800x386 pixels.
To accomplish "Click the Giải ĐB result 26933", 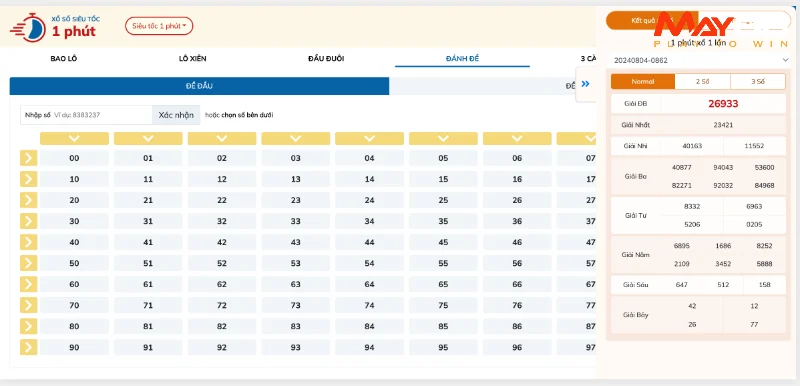I will point(723,104).
